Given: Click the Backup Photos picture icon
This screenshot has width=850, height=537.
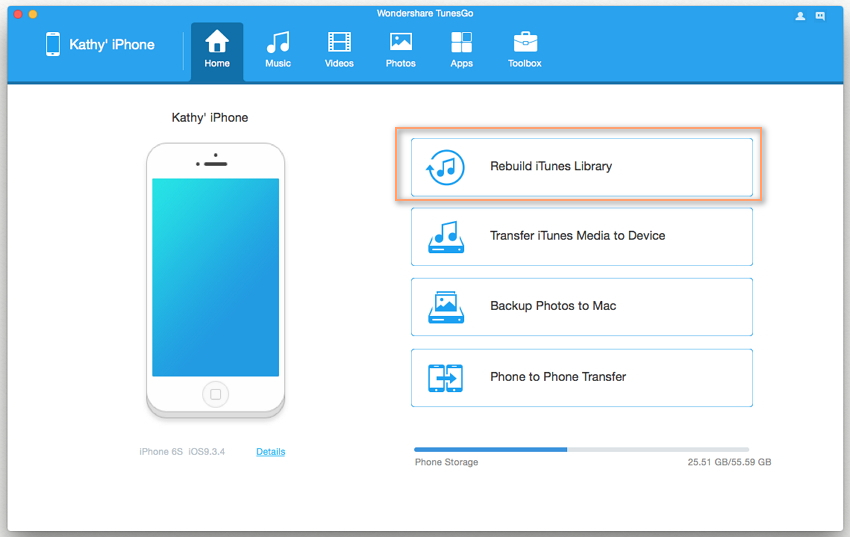Looking at the screenshot, I should [x=445, y=307].
